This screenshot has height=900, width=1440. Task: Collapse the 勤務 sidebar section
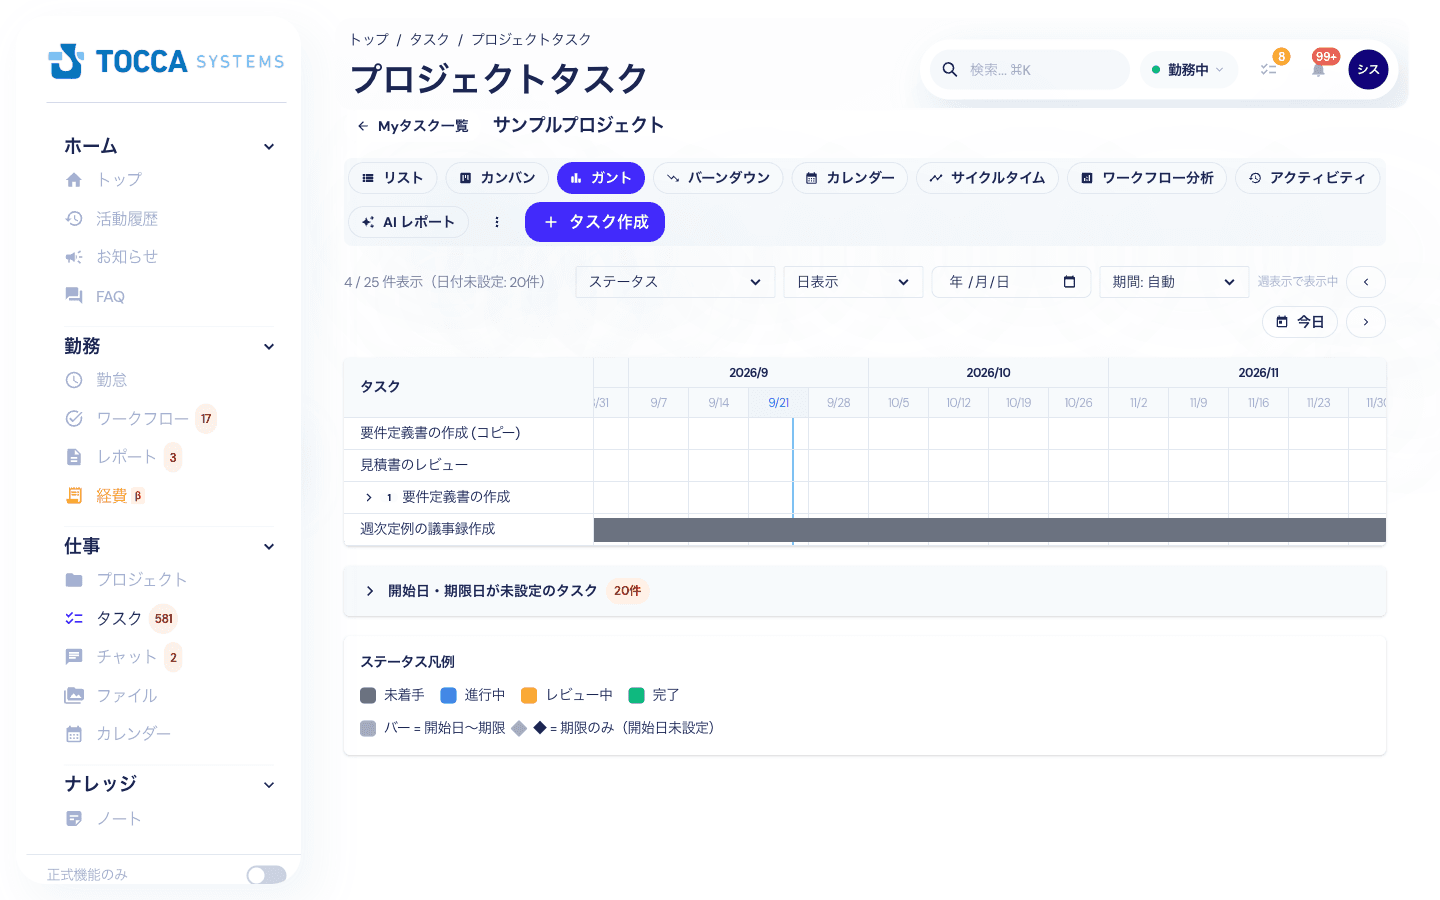coord(269,347)
